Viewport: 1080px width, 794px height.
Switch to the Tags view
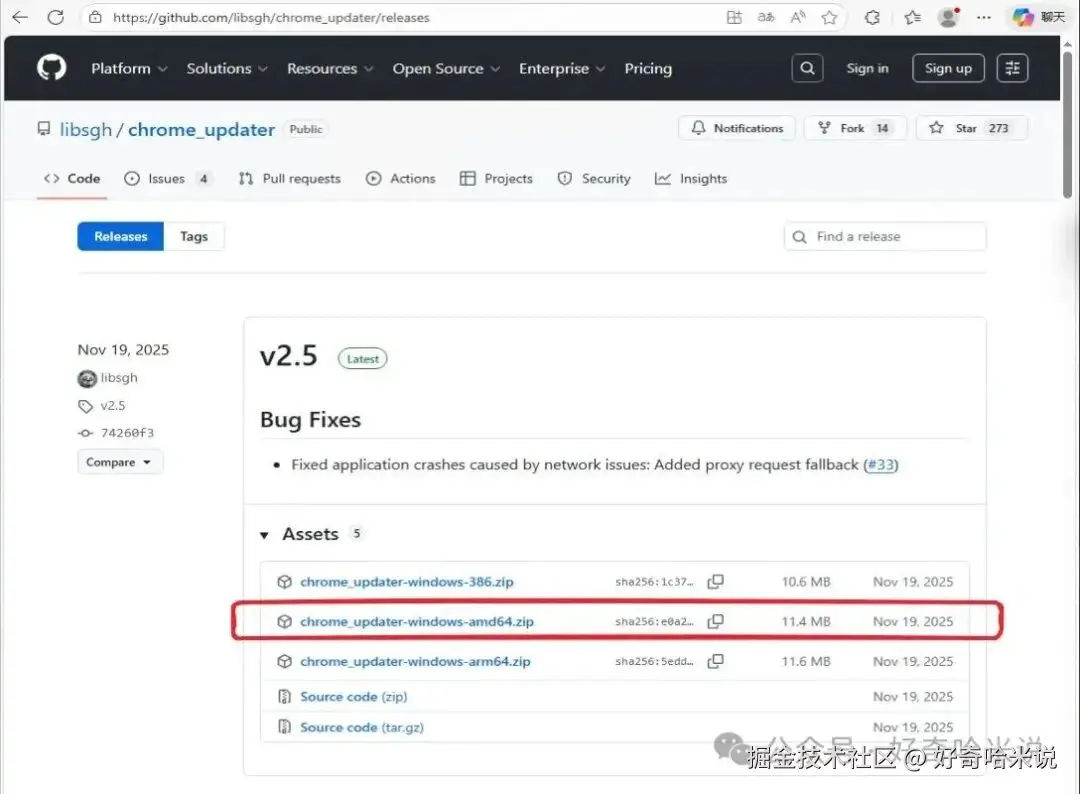tap(194, 236)
